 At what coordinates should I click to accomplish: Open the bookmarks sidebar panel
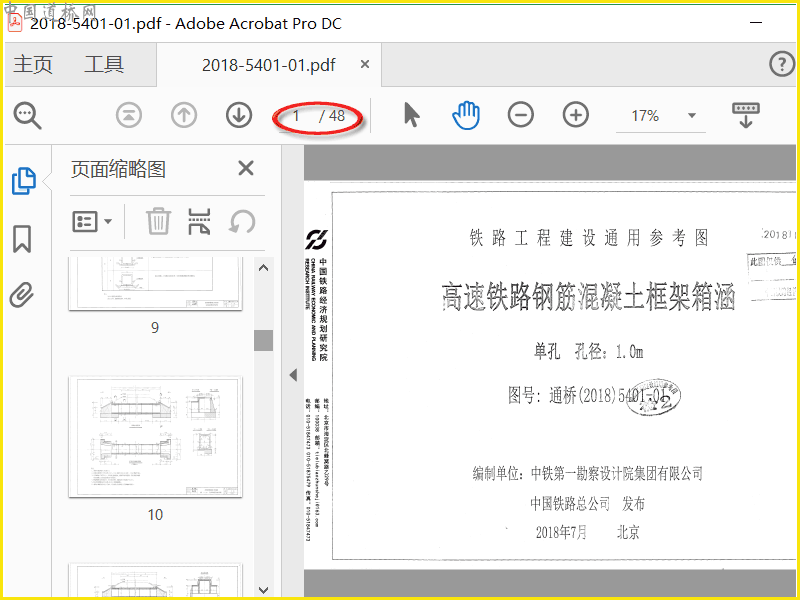tap(22, 239)
